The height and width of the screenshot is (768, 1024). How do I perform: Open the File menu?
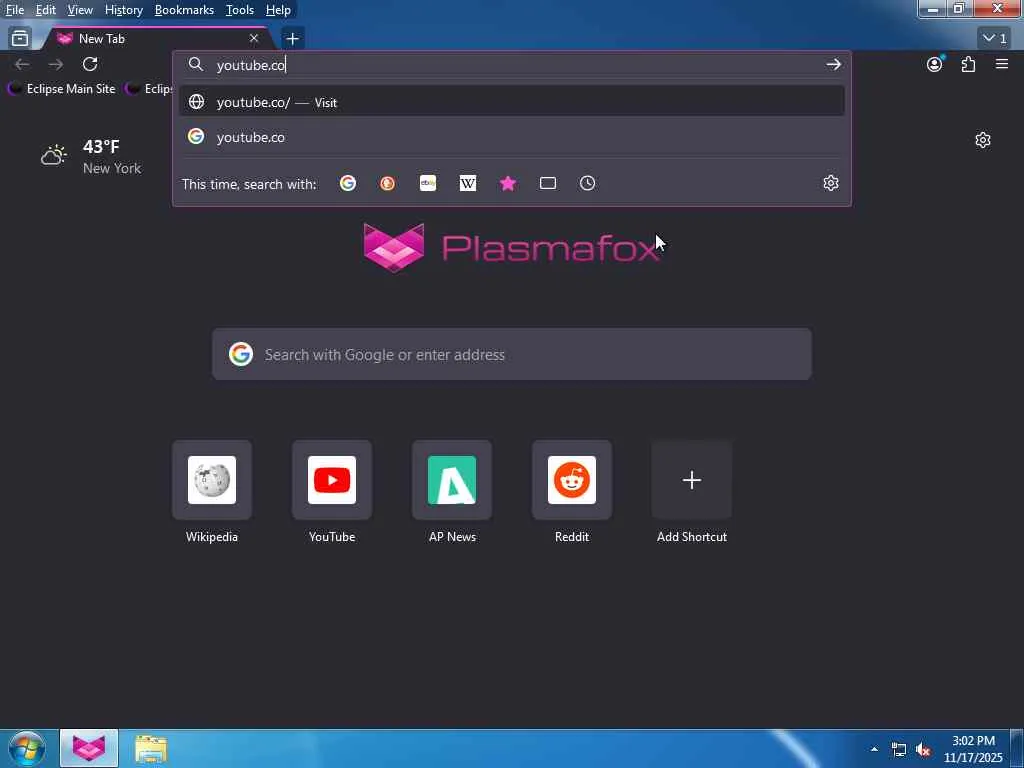[x=15, y=10]
